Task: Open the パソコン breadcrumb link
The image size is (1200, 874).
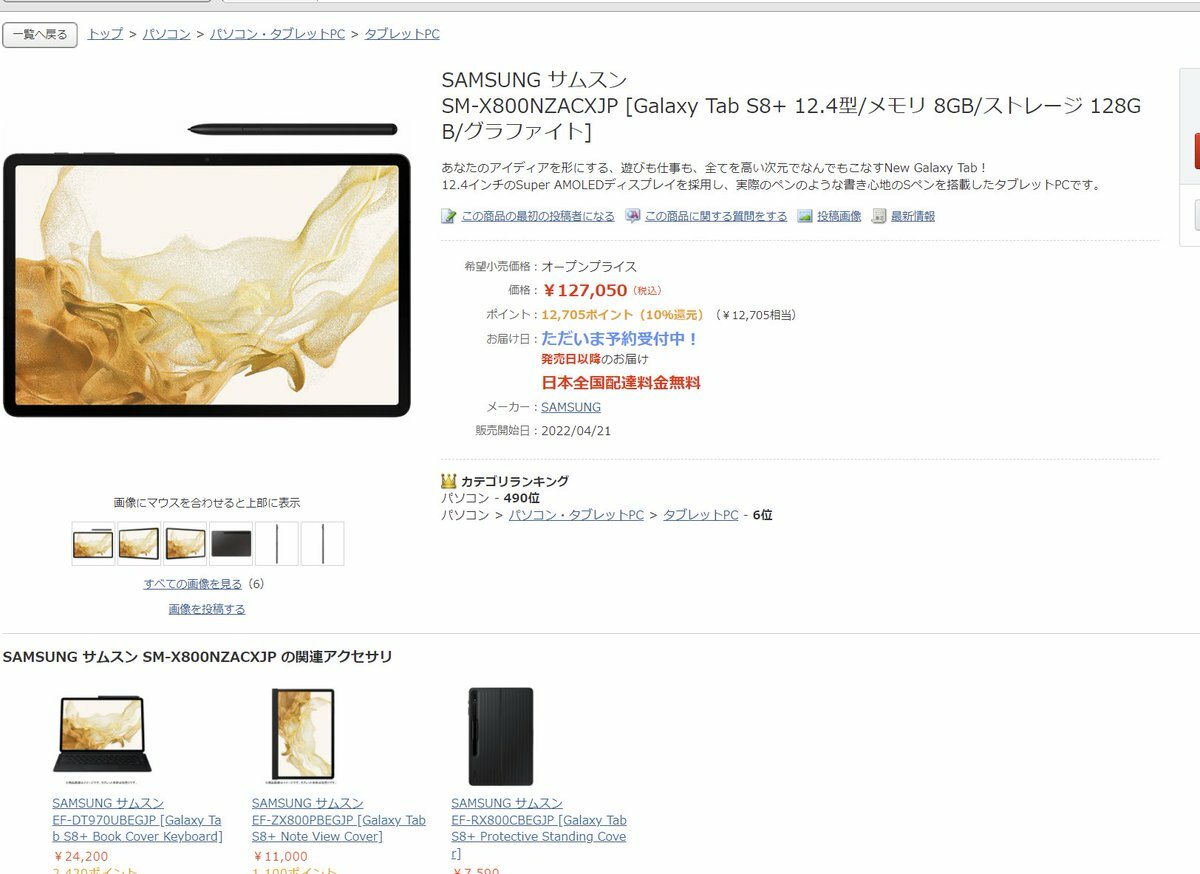Action: pos(167,34)
